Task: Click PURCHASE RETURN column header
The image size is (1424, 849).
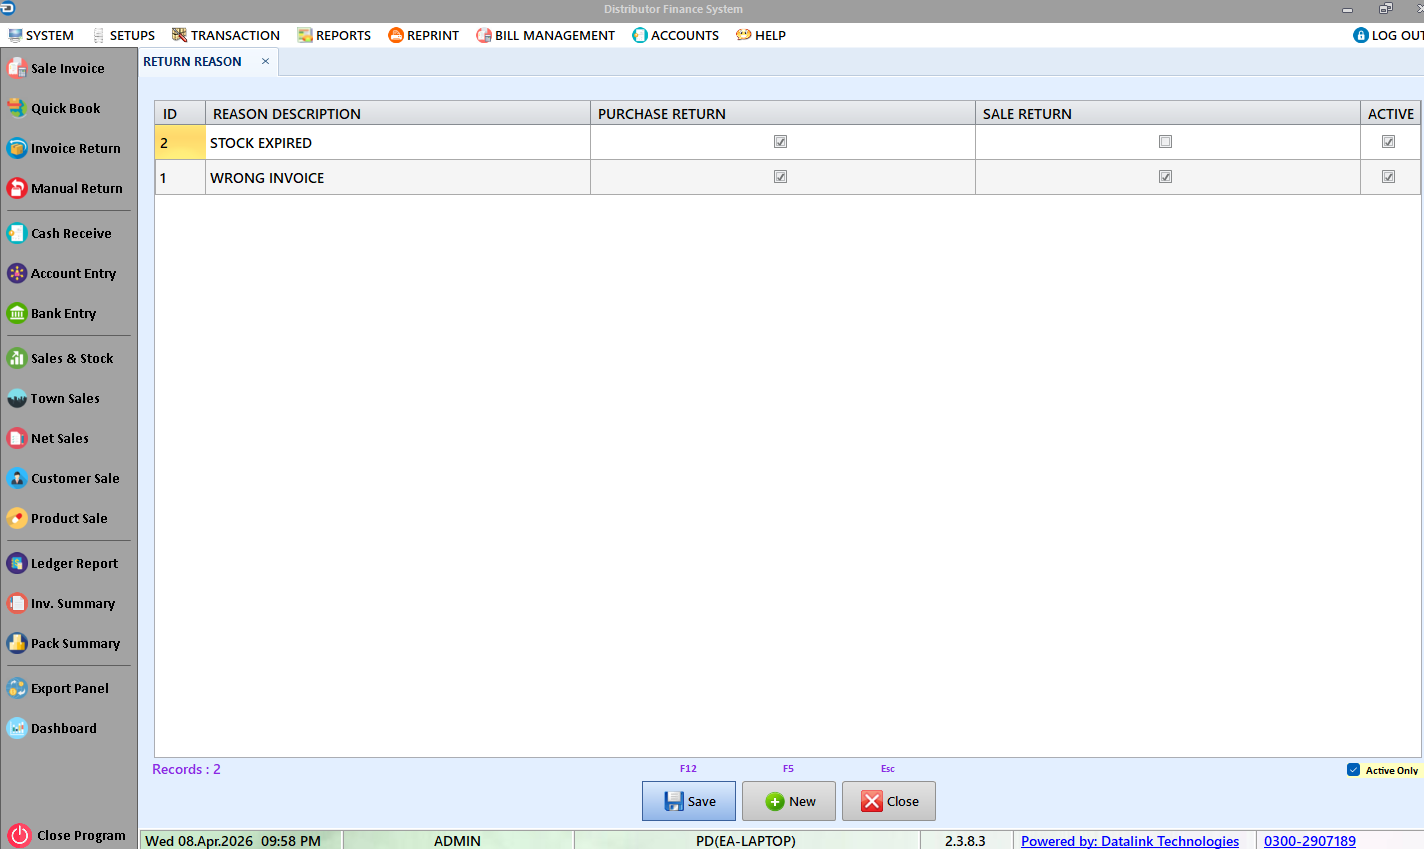Action: click(x=783, y=113)
